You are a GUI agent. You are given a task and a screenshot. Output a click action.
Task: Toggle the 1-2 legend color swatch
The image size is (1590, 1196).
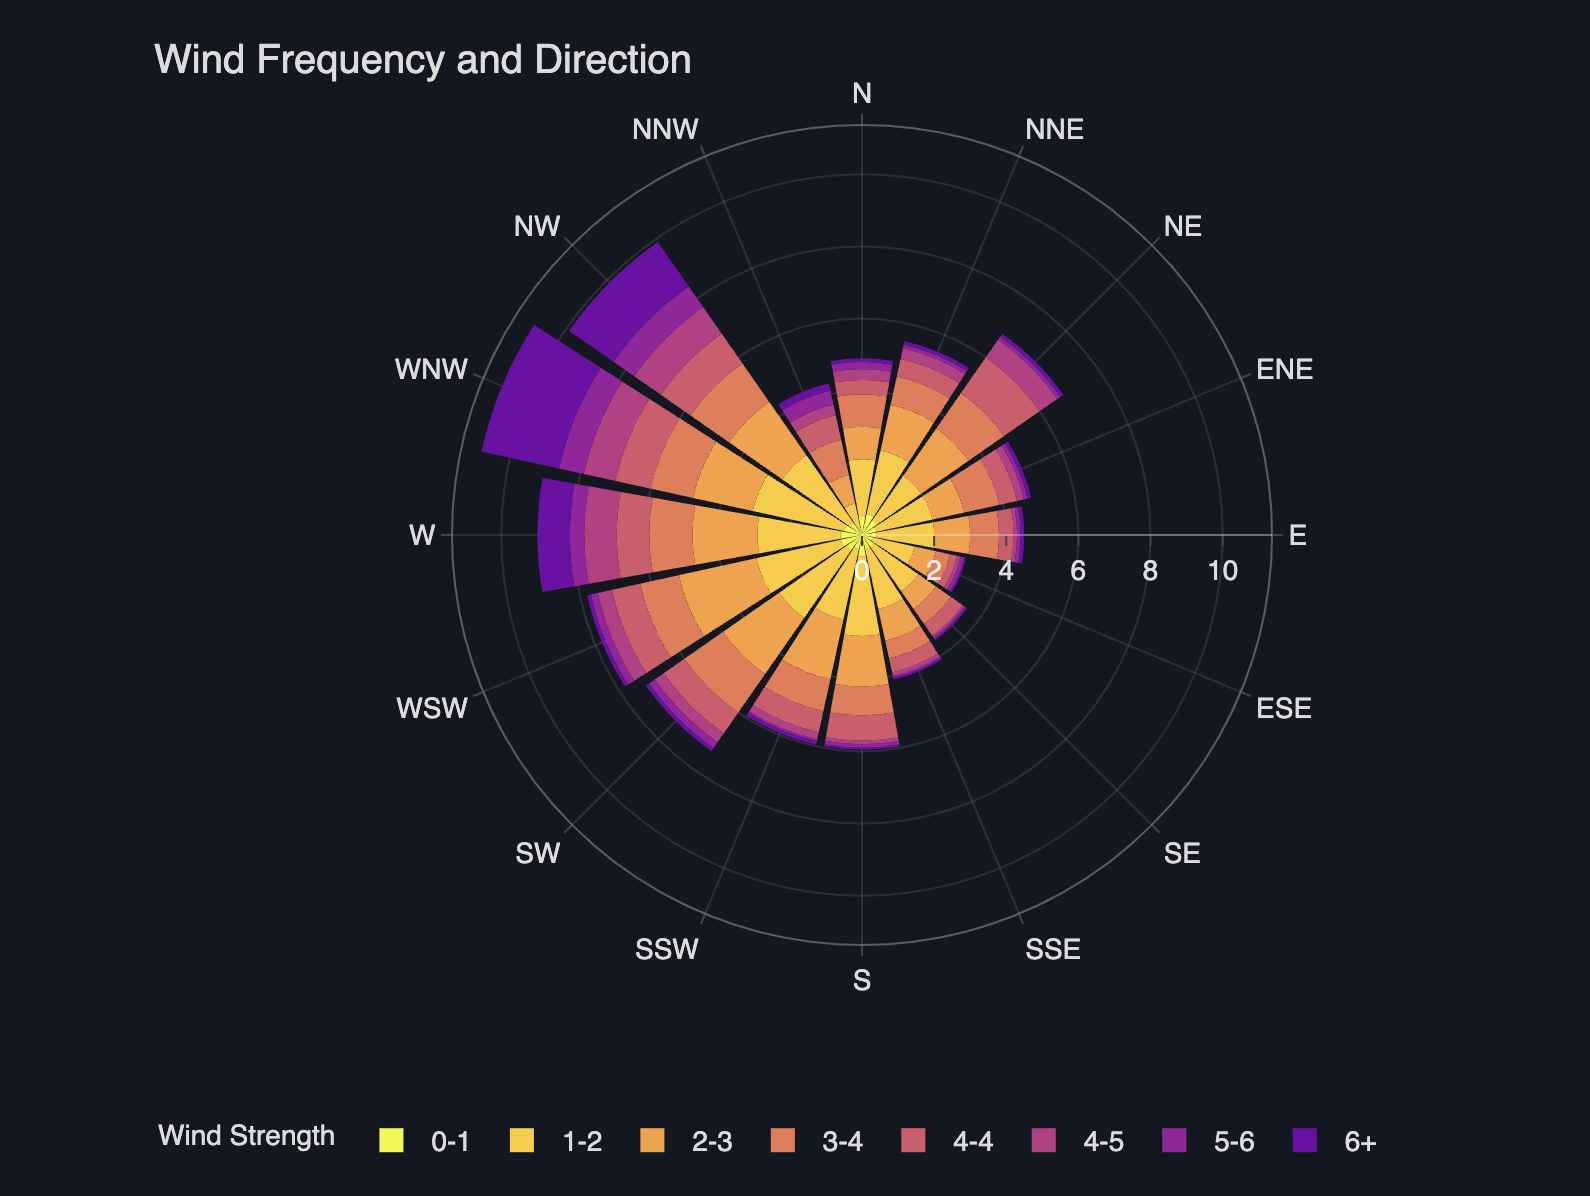[522, 1141]
